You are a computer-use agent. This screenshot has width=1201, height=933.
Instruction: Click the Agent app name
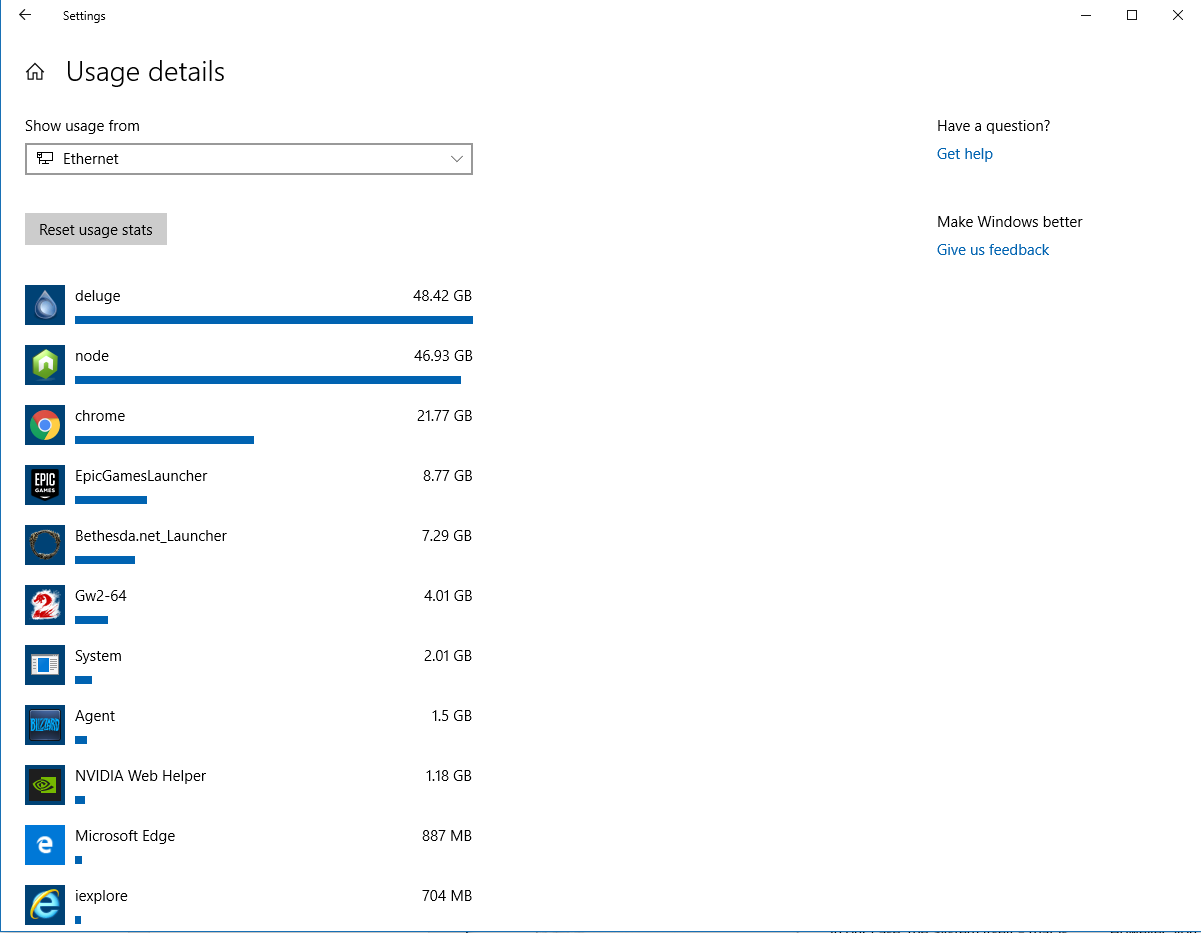[x=95, y=716]
